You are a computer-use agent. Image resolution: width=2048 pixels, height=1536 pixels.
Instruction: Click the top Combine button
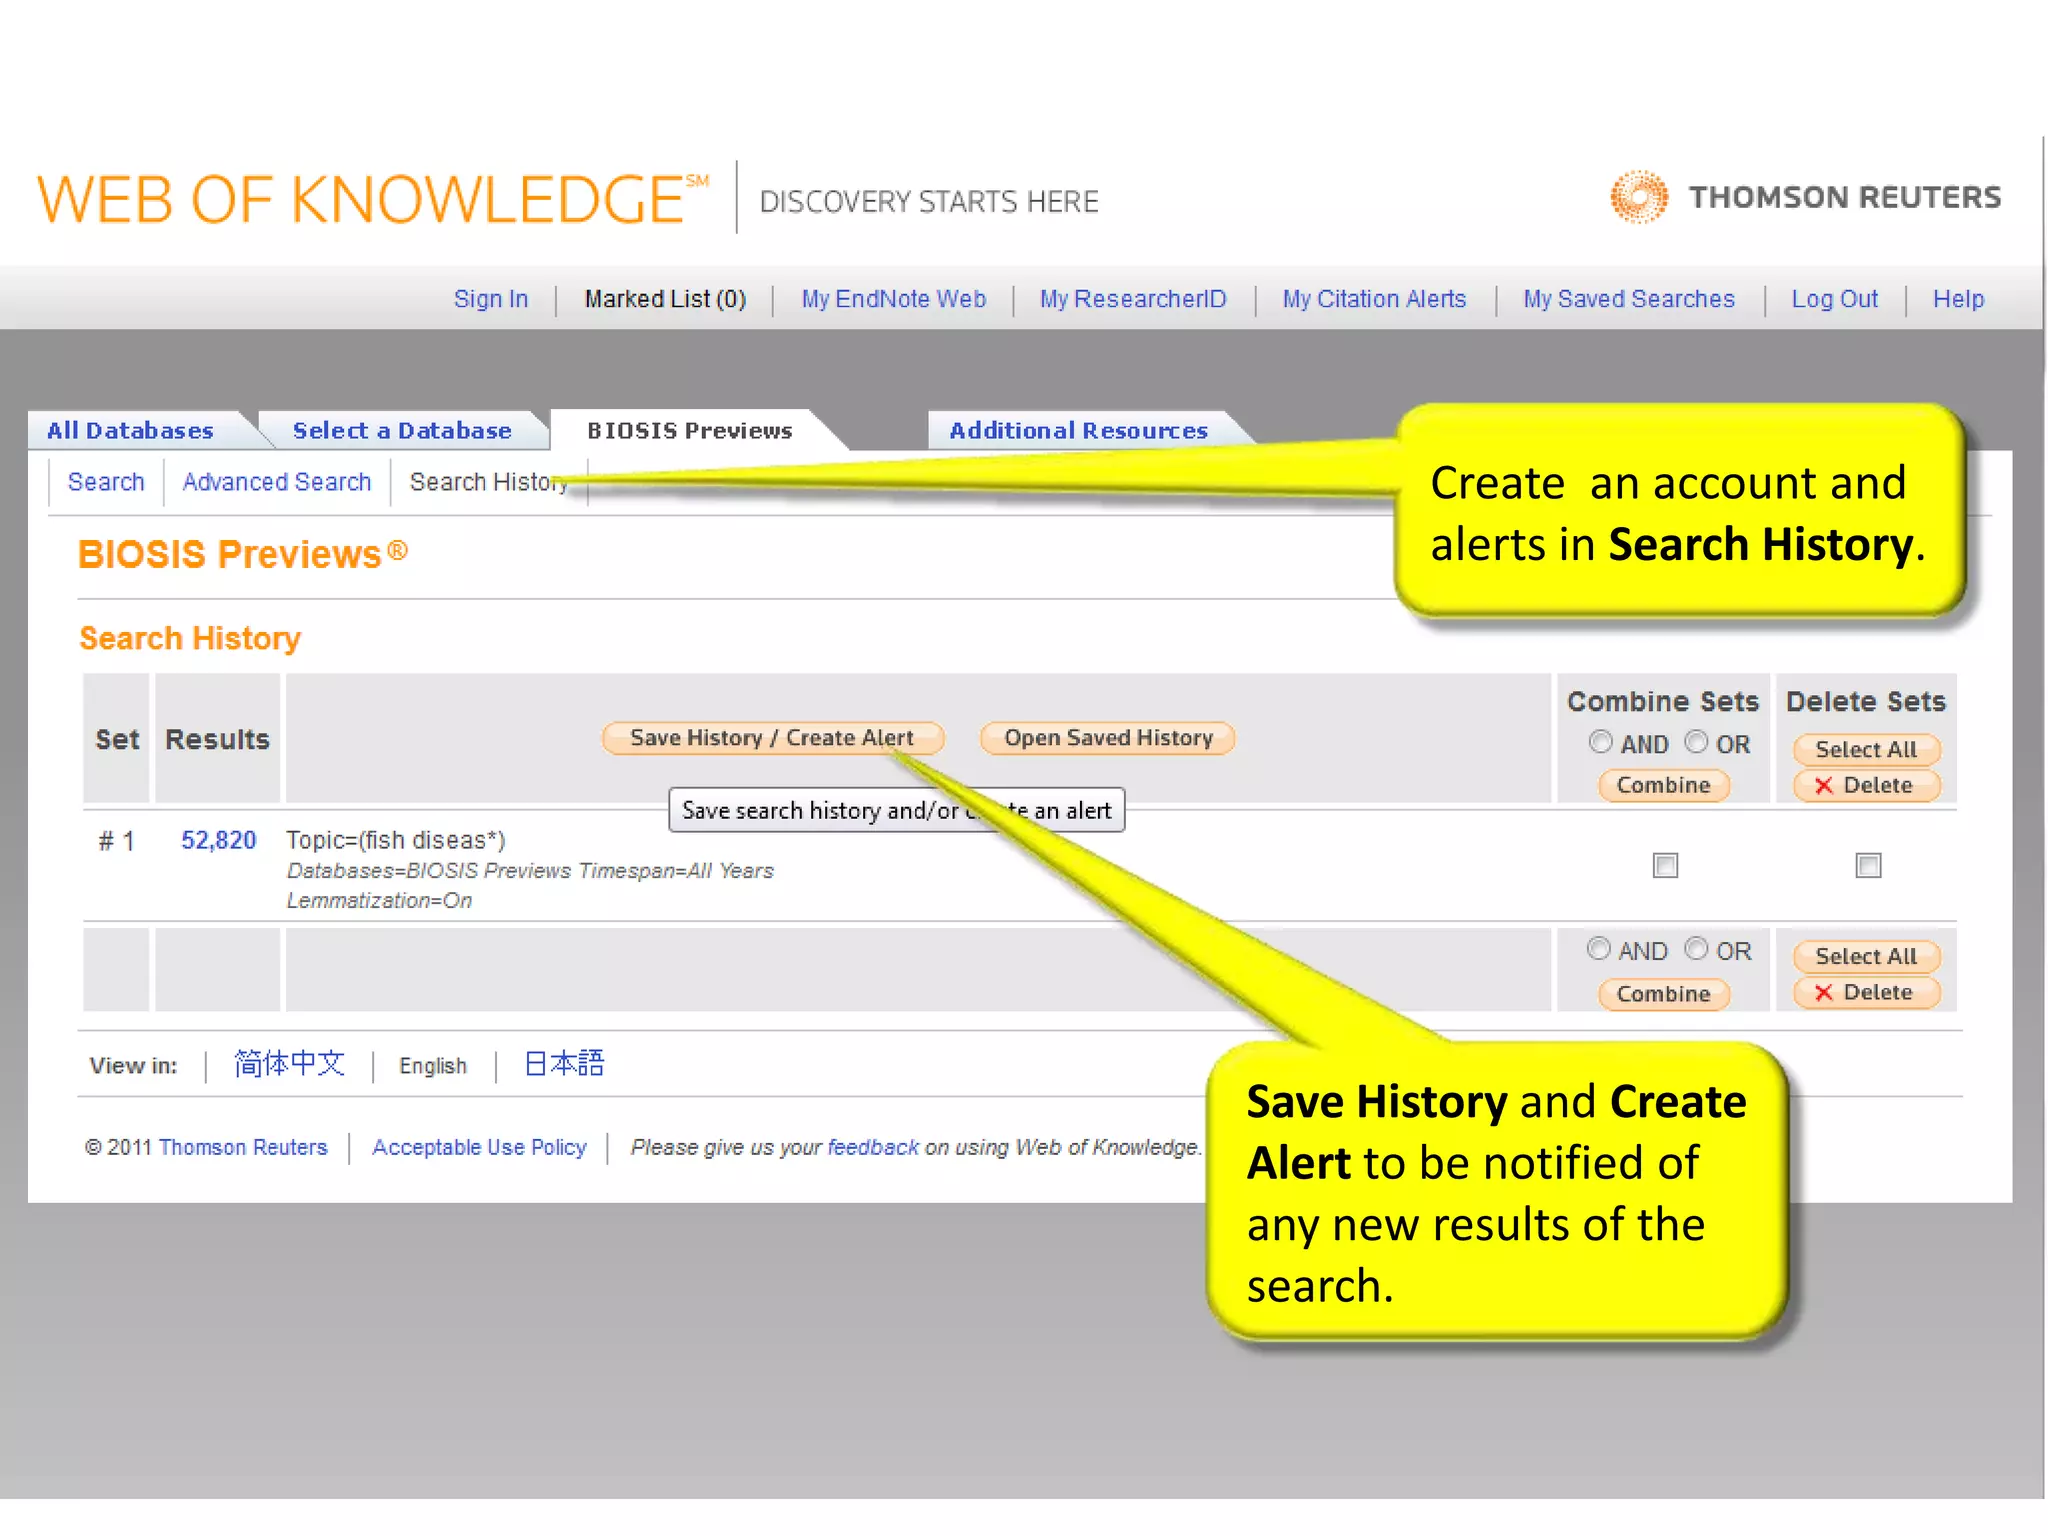1664,785
